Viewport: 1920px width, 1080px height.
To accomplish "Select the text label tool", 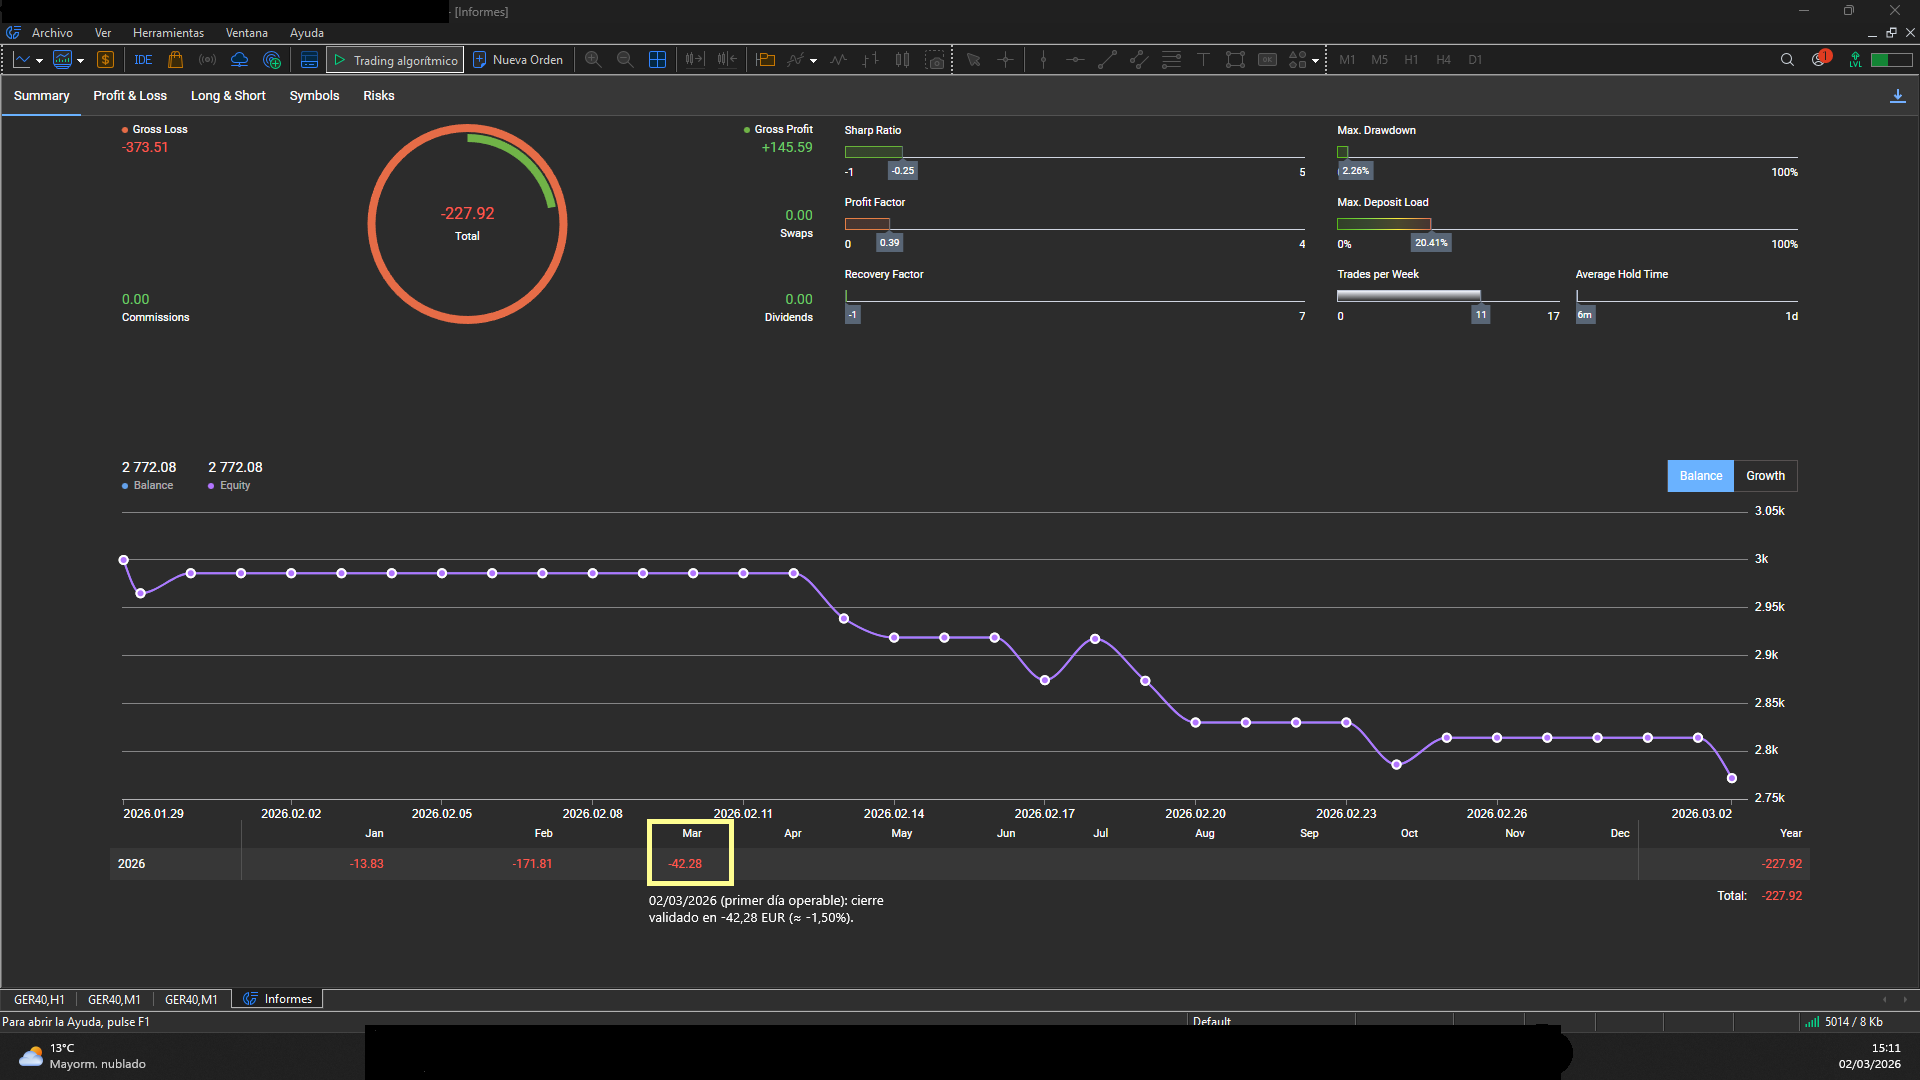I will 1203,60.
